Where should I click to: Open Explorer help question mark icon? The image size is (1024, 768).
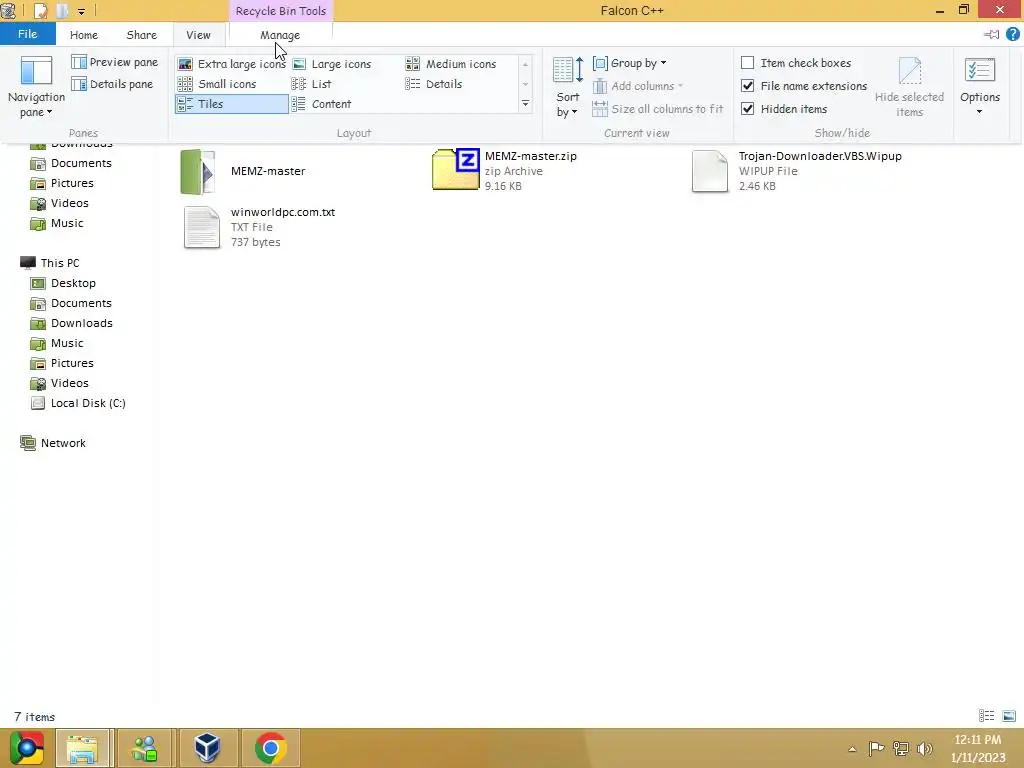click(x=1013, y=35)
